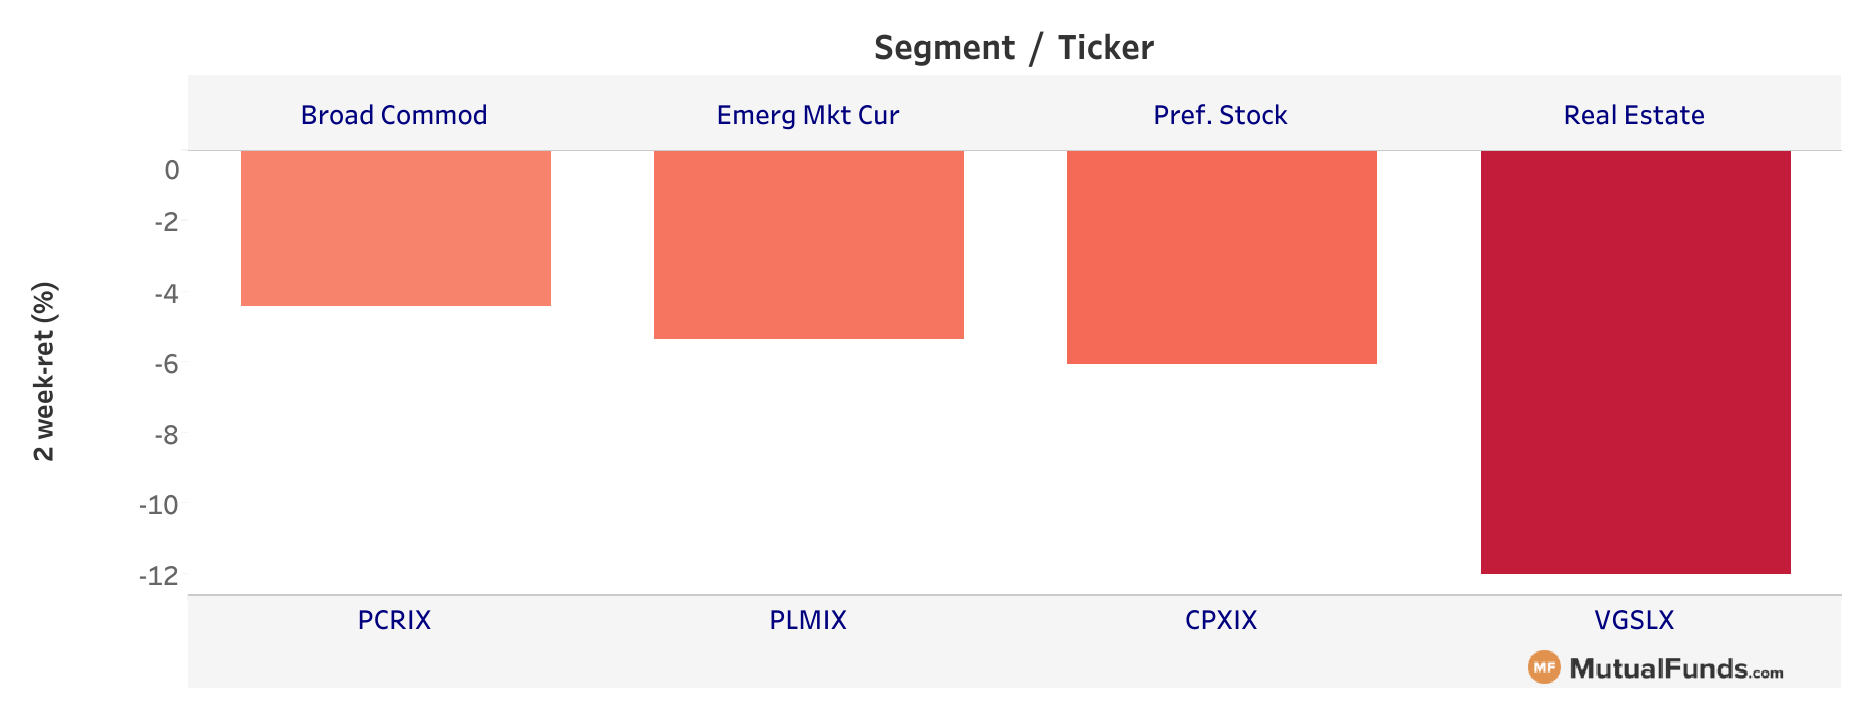This screenshot has height=703, width=1856.
Task: Click the CPXIX ticker label
Action: pos(1221,620)
